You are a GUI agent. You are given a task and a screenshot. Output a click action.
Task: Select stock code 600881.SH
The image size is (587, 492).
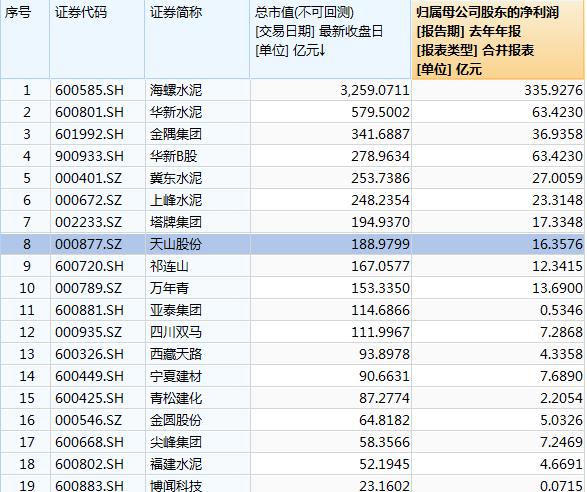point(89,310)
